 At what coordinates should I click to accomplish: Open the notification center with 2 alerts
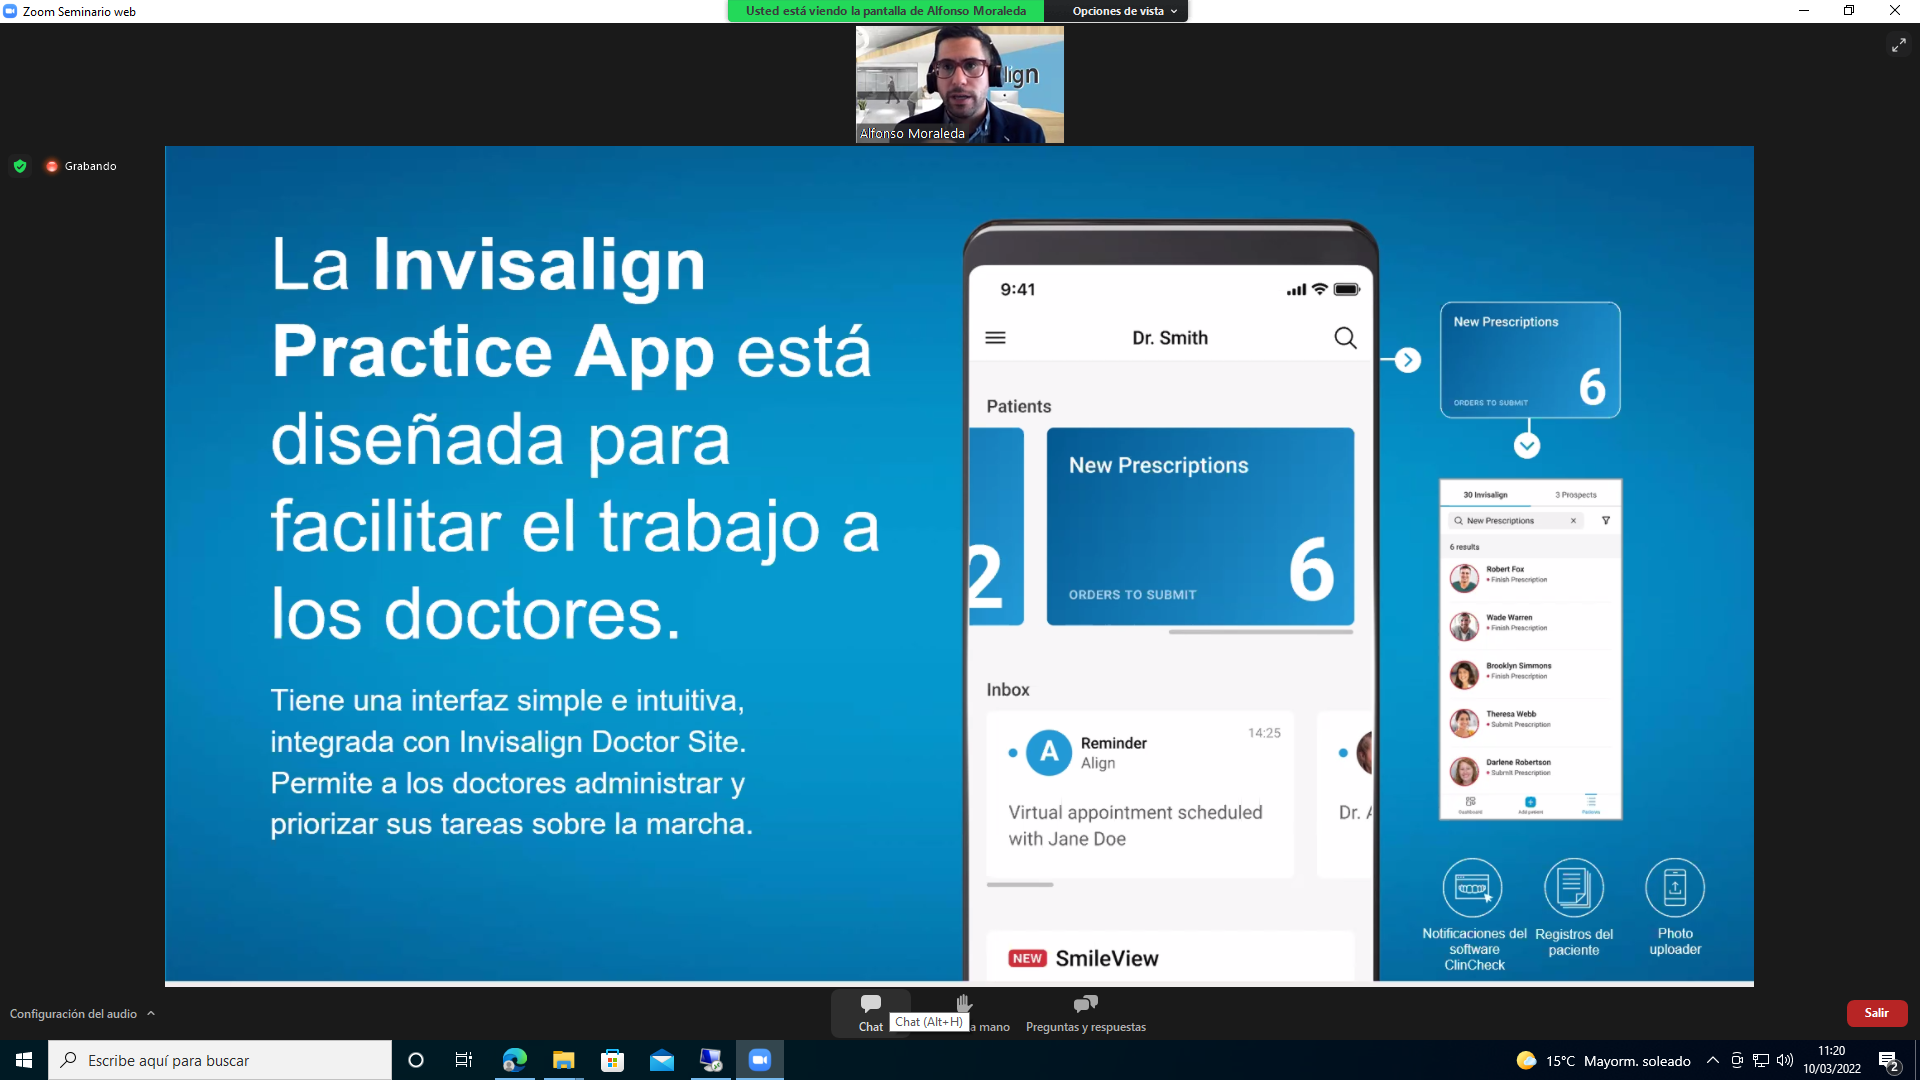coord(1889,1061)
